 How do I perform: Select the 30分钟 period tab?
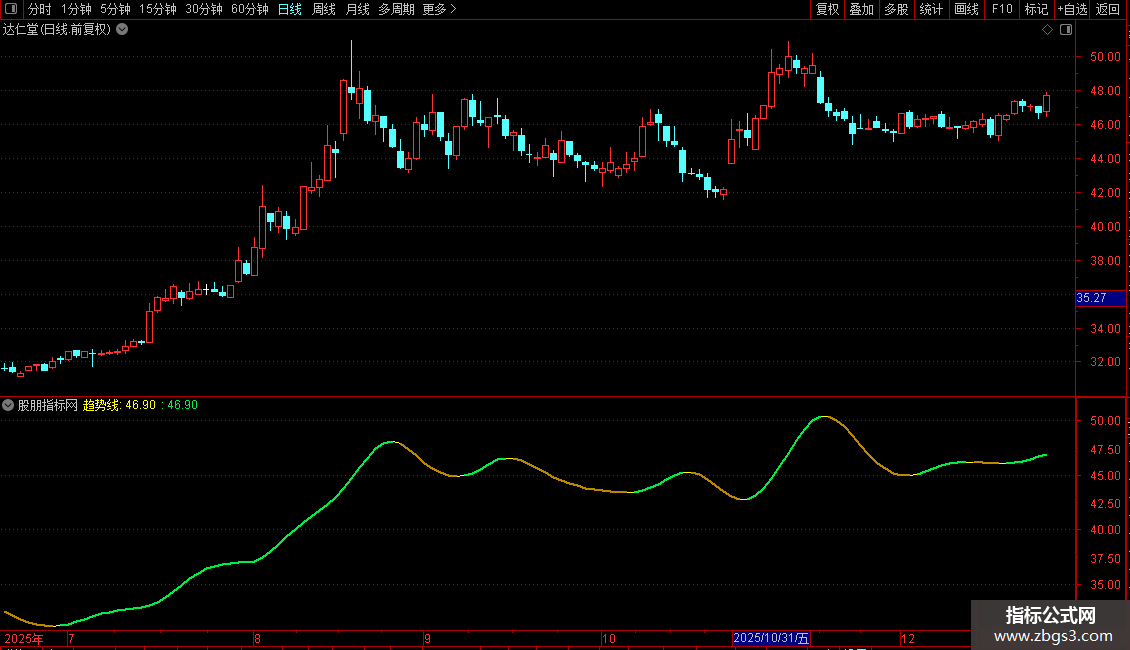pos(204,9)
